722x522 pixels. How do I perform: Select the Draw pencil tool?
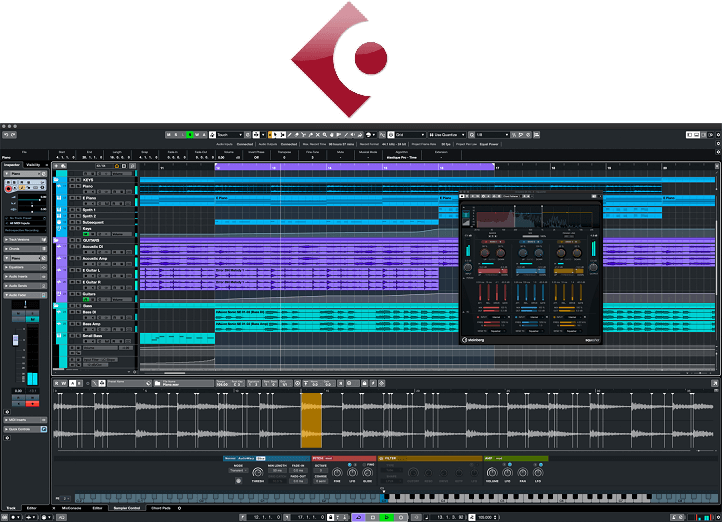[x=290, y=135]
